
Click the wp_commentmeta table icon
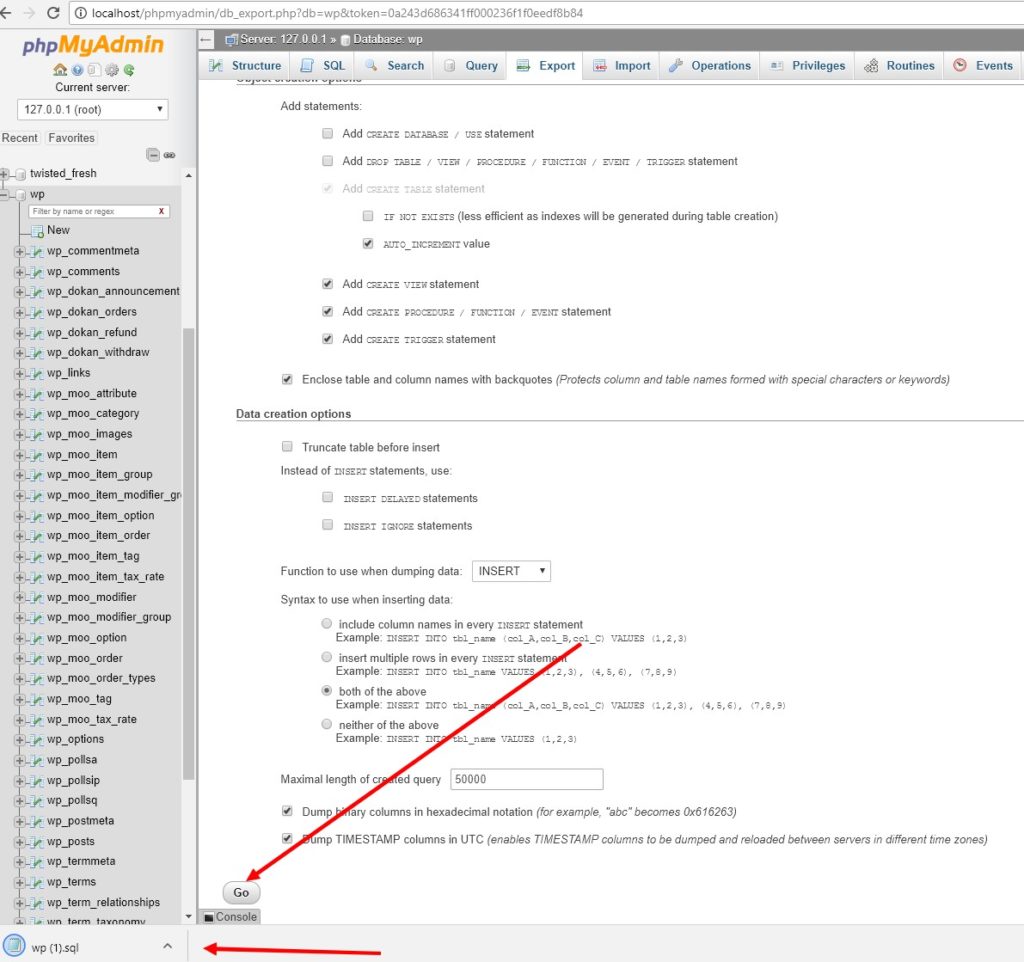[37, 251]
